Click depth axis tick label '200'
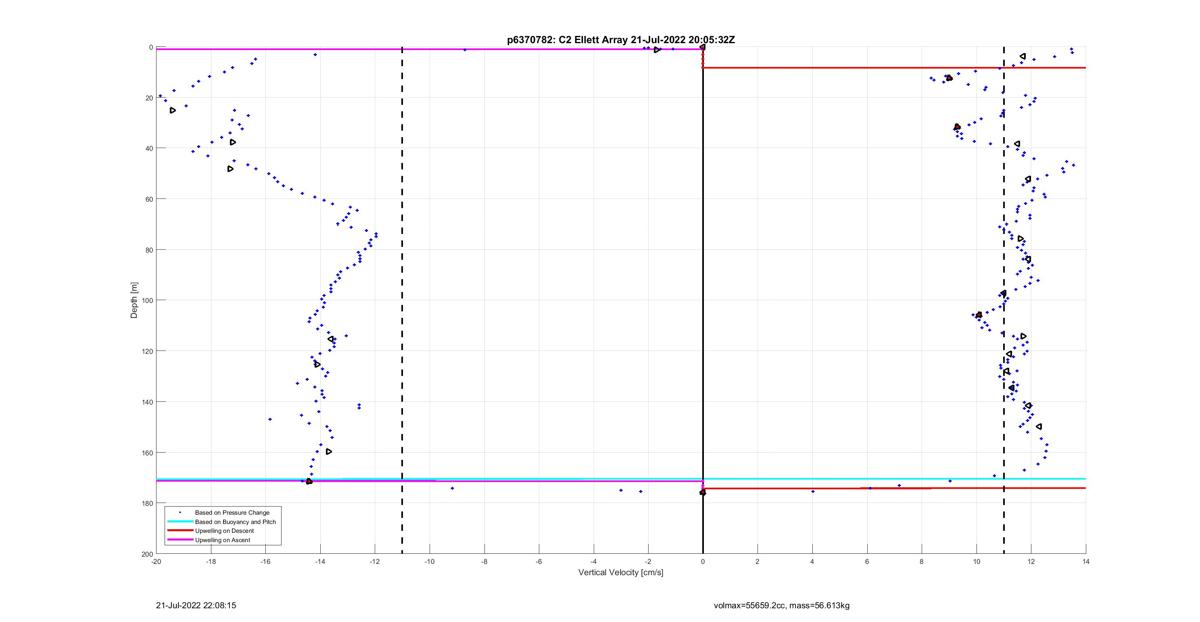1200x622 pixels. click(x=146, y=554)
